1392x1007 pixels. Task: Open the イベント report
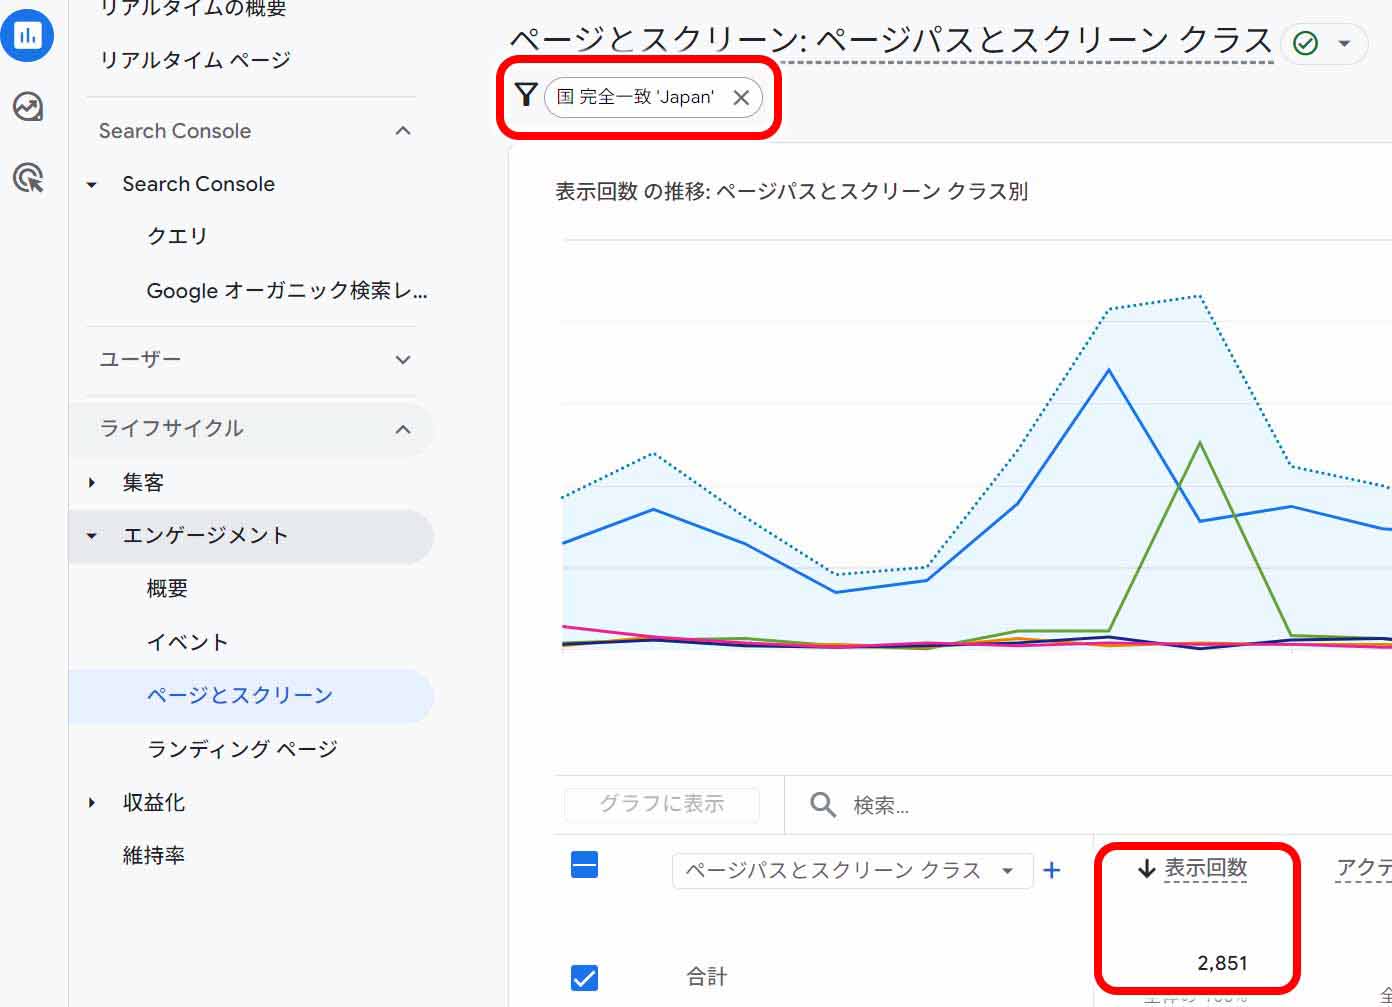pyautogui.click(x=187, y=642)
